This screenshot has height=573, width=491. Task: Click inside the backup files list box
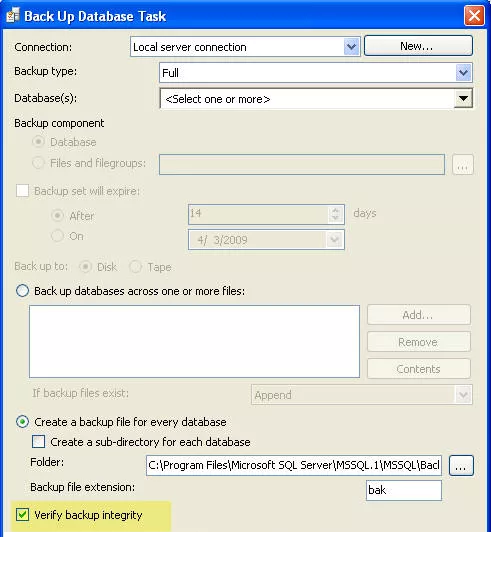coord(194,341)
